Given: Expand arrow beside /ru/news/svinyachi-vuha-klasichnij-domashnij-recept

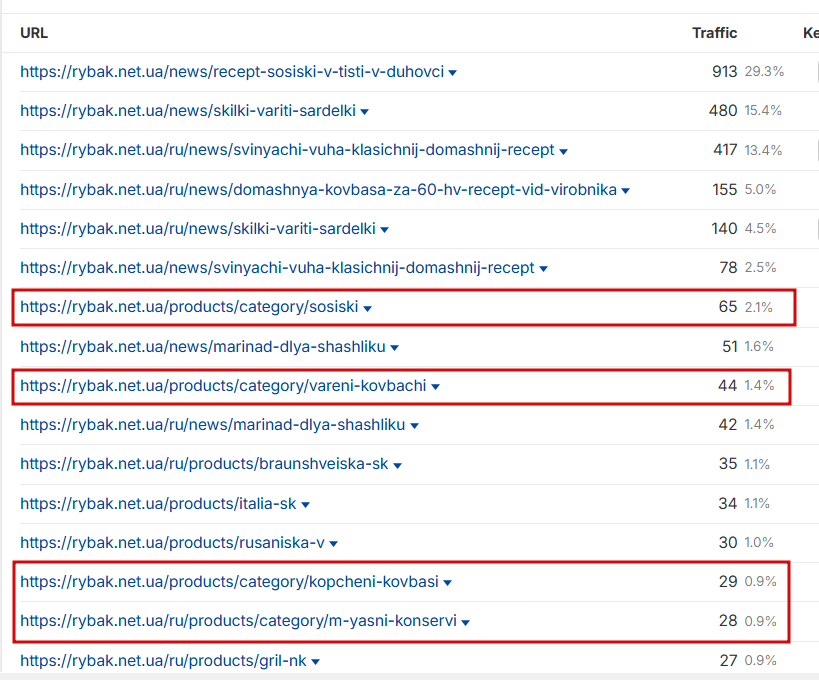Looking at the screenshot, I should click(563, 151).
